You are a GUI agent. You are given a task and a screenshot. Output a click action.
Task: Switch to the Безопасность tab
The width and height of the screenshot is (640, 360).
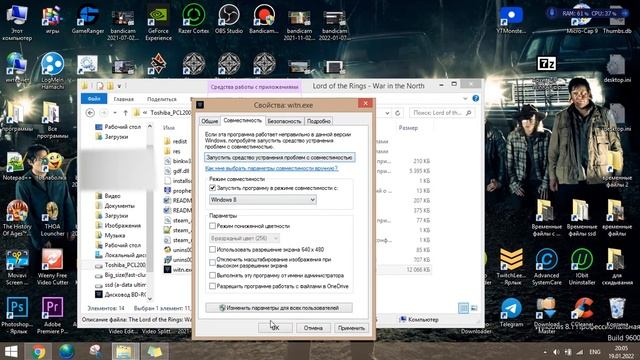(284, 121)
